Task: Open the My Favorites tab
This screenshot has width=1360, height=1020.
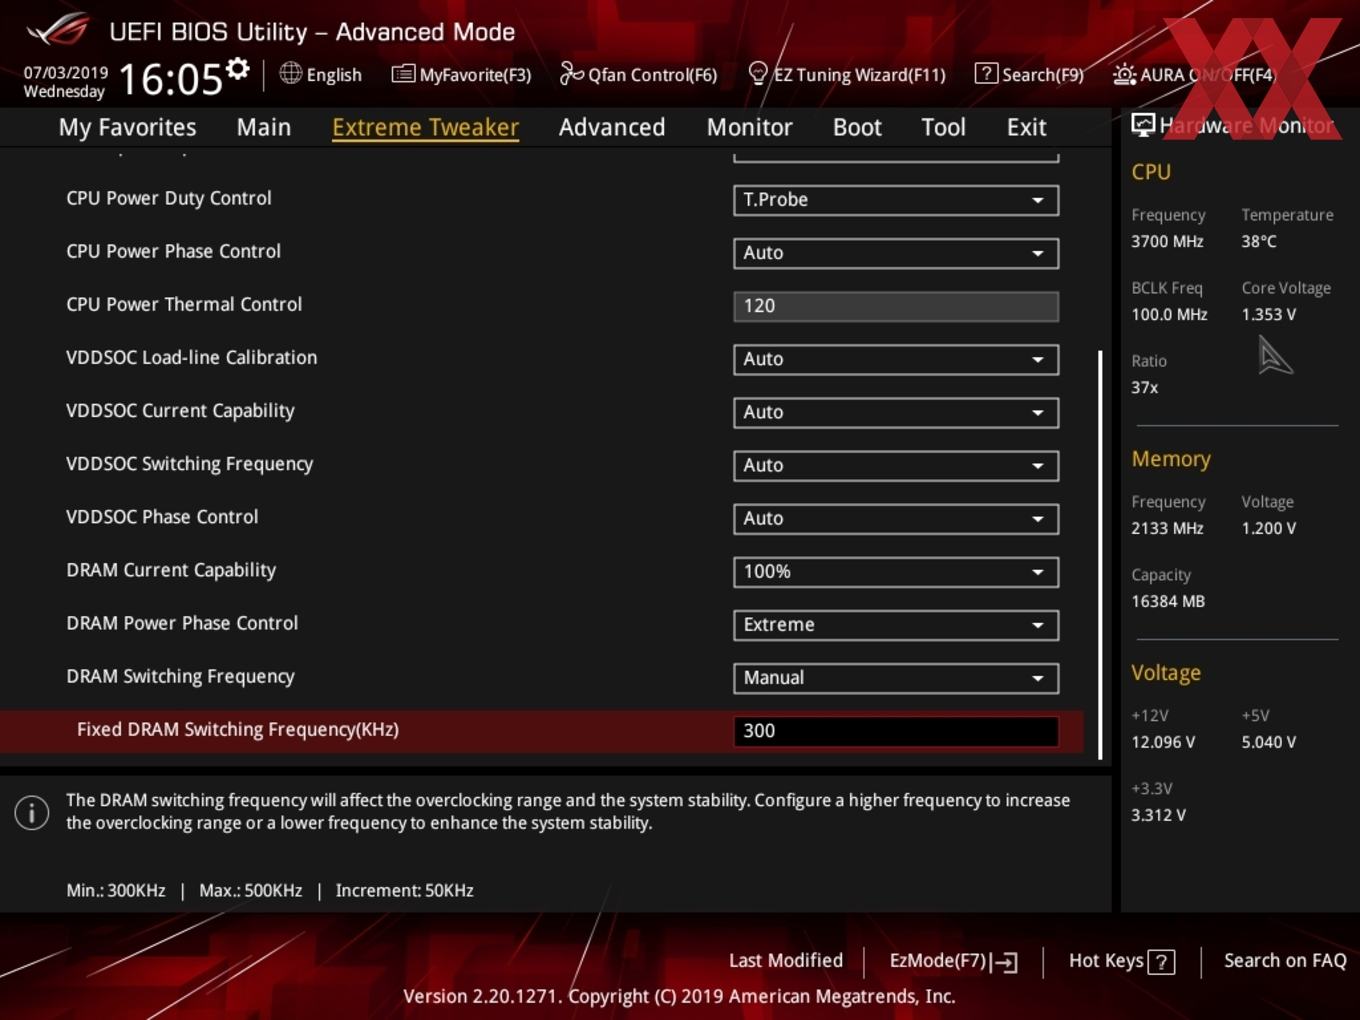Action: click(127, 127)
